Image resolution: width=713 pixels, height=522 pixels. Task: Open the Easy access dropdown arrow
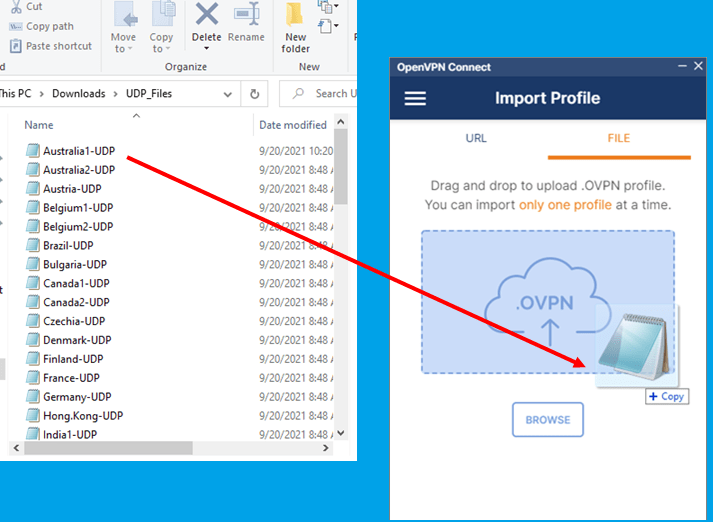pos(336,26)
